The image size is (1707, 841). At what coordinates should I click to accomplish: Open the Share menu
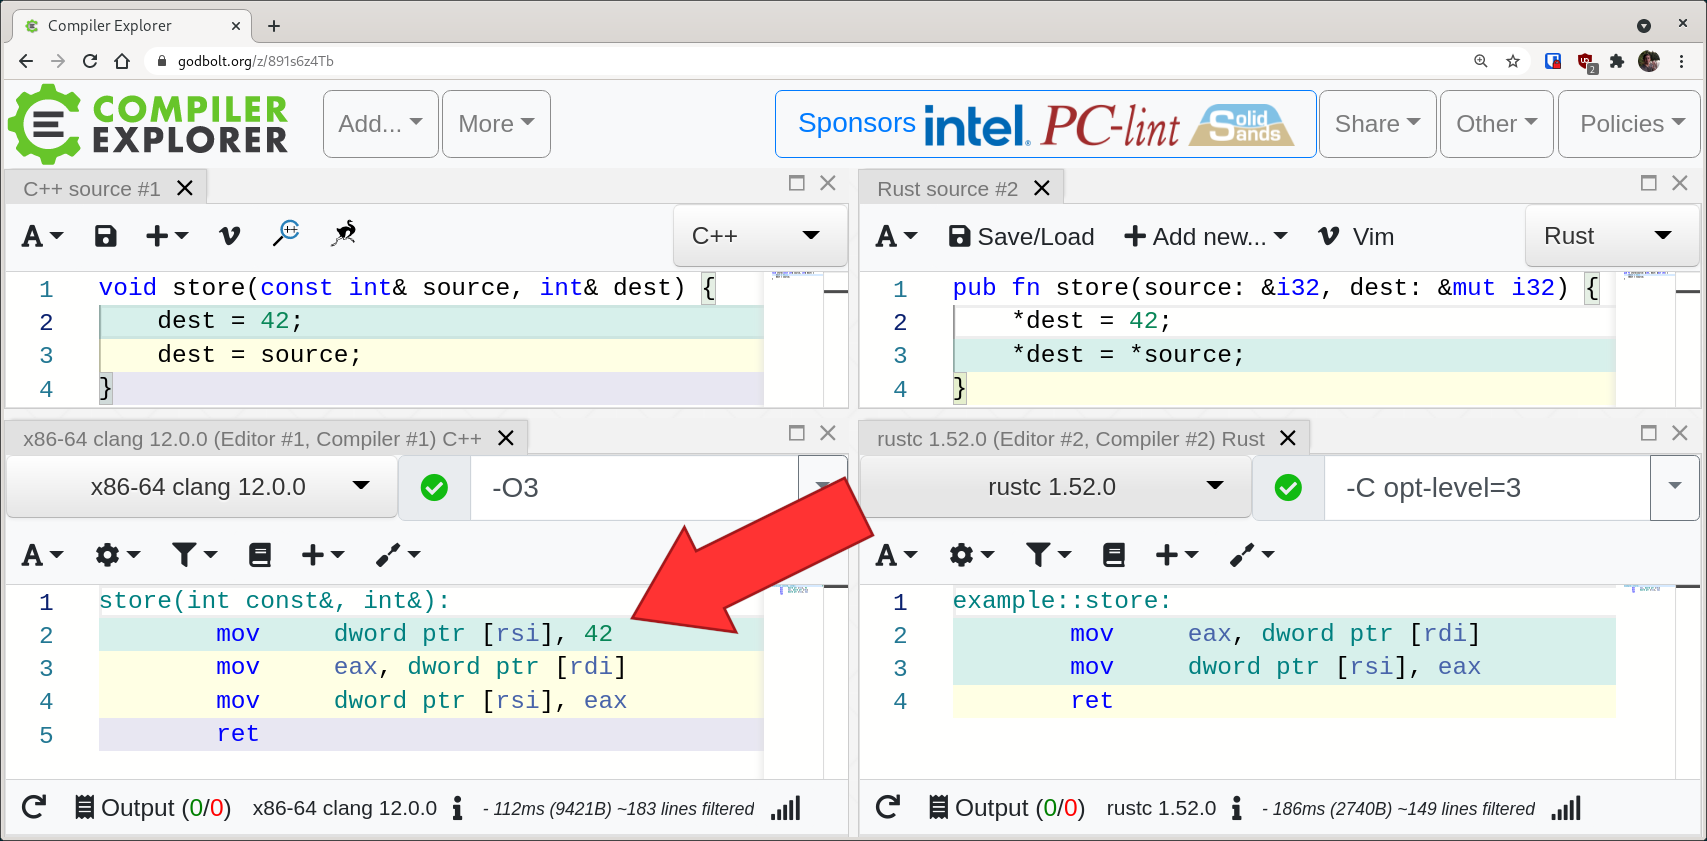(1376, 124)
